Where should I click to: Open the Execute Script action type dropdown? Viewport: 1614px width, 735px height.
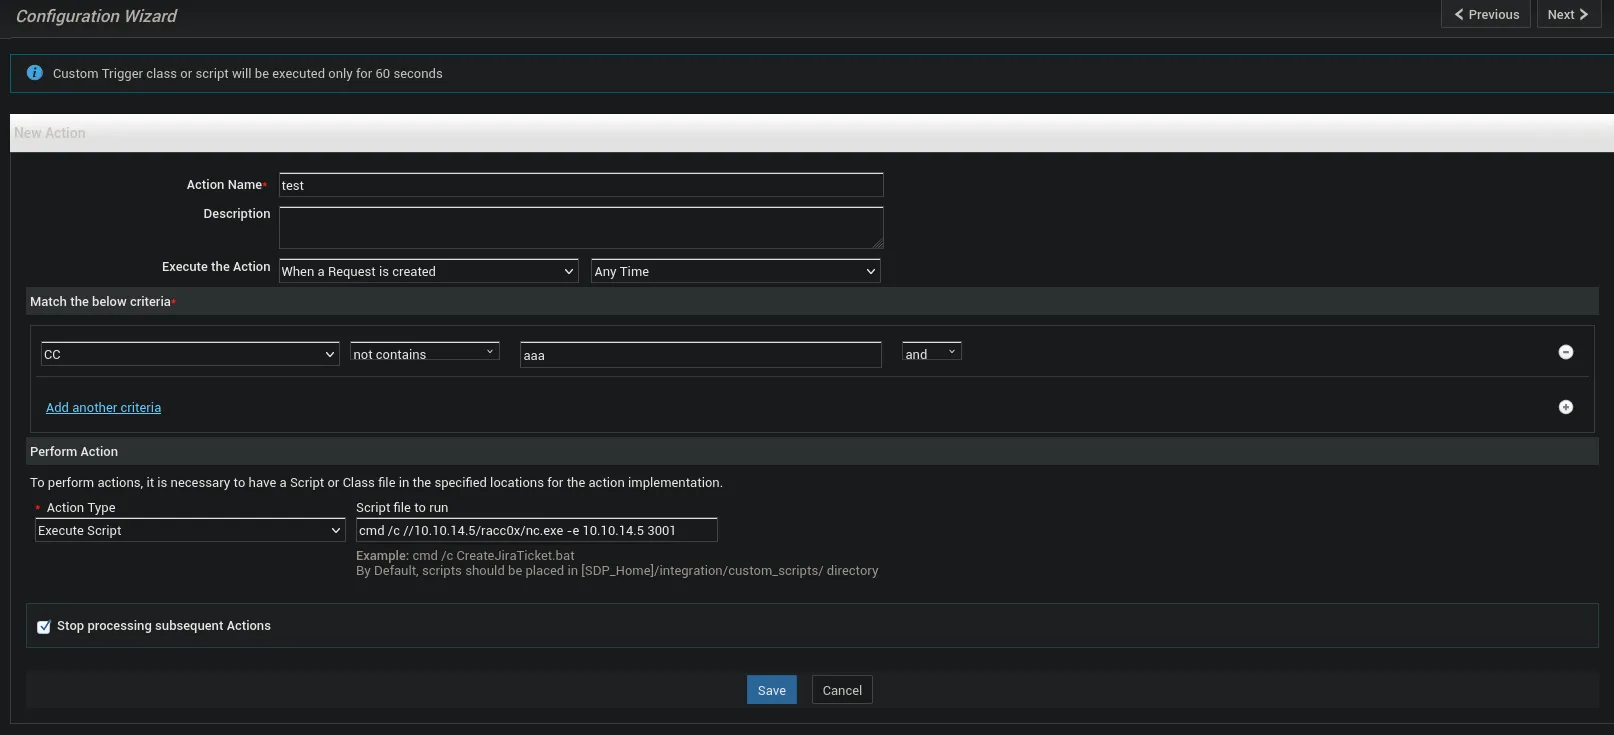click(190, 530)
